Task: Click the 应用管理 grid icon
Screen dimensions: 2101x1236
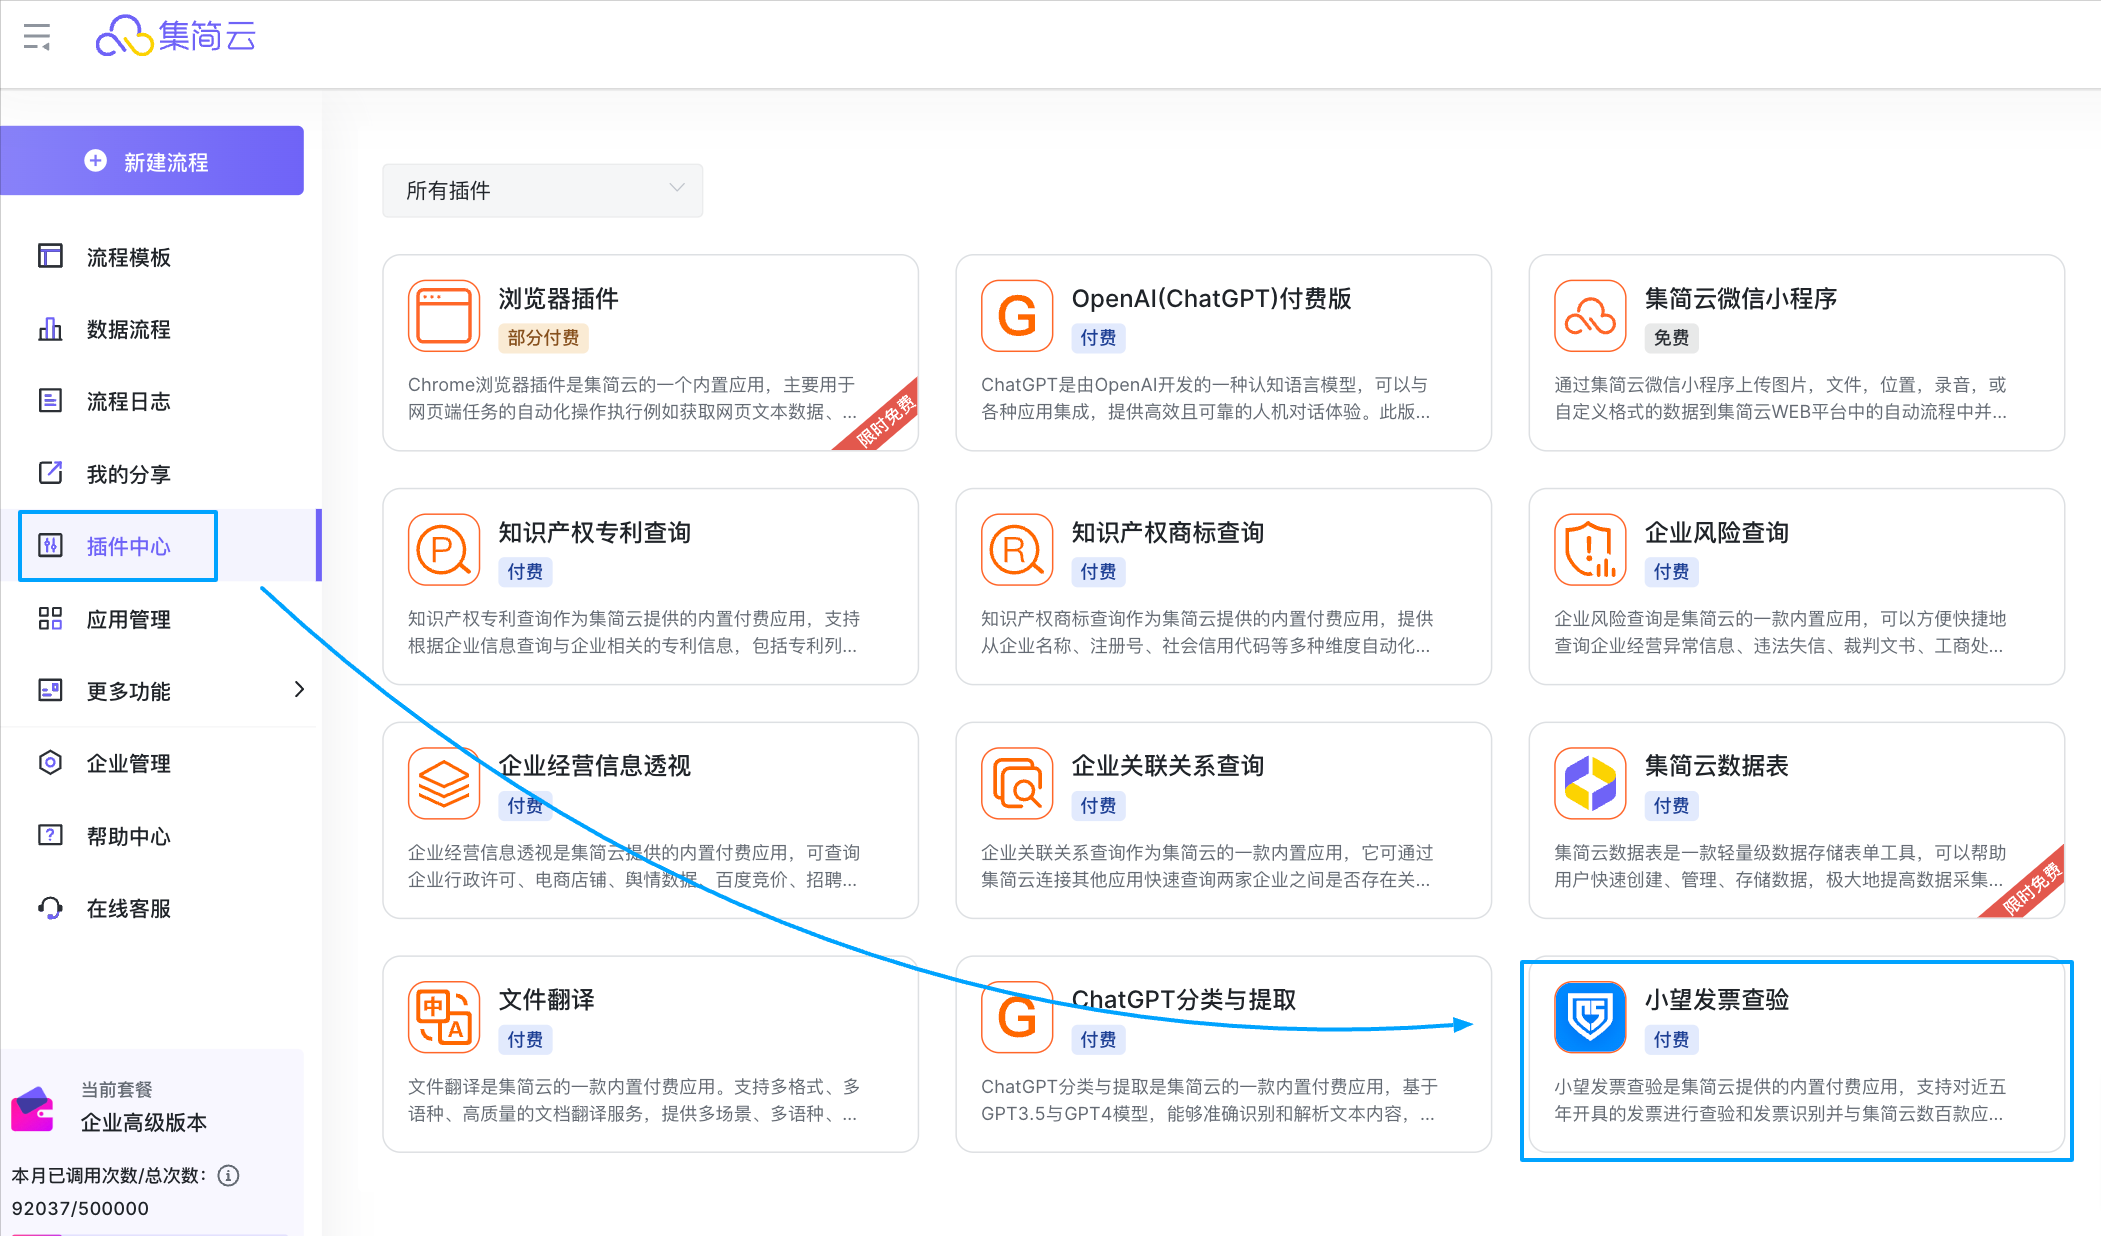Action: [50, 618]
